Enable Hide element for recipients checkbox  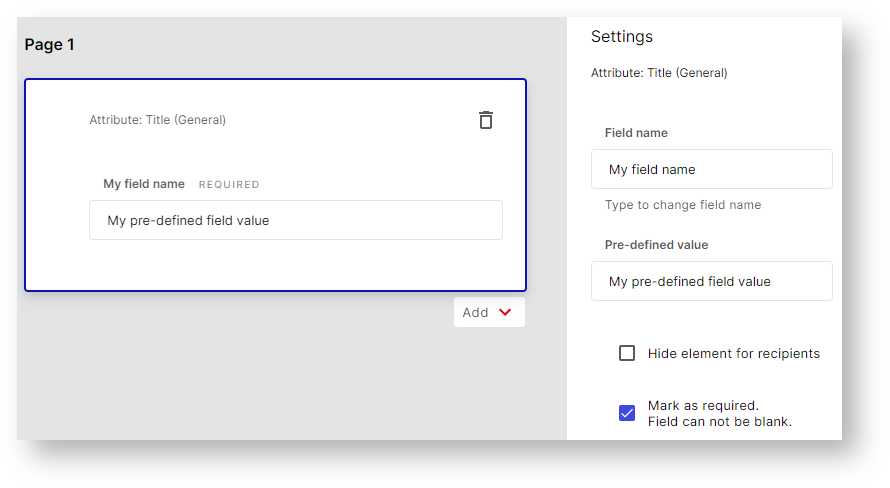(x=627, y=353)
